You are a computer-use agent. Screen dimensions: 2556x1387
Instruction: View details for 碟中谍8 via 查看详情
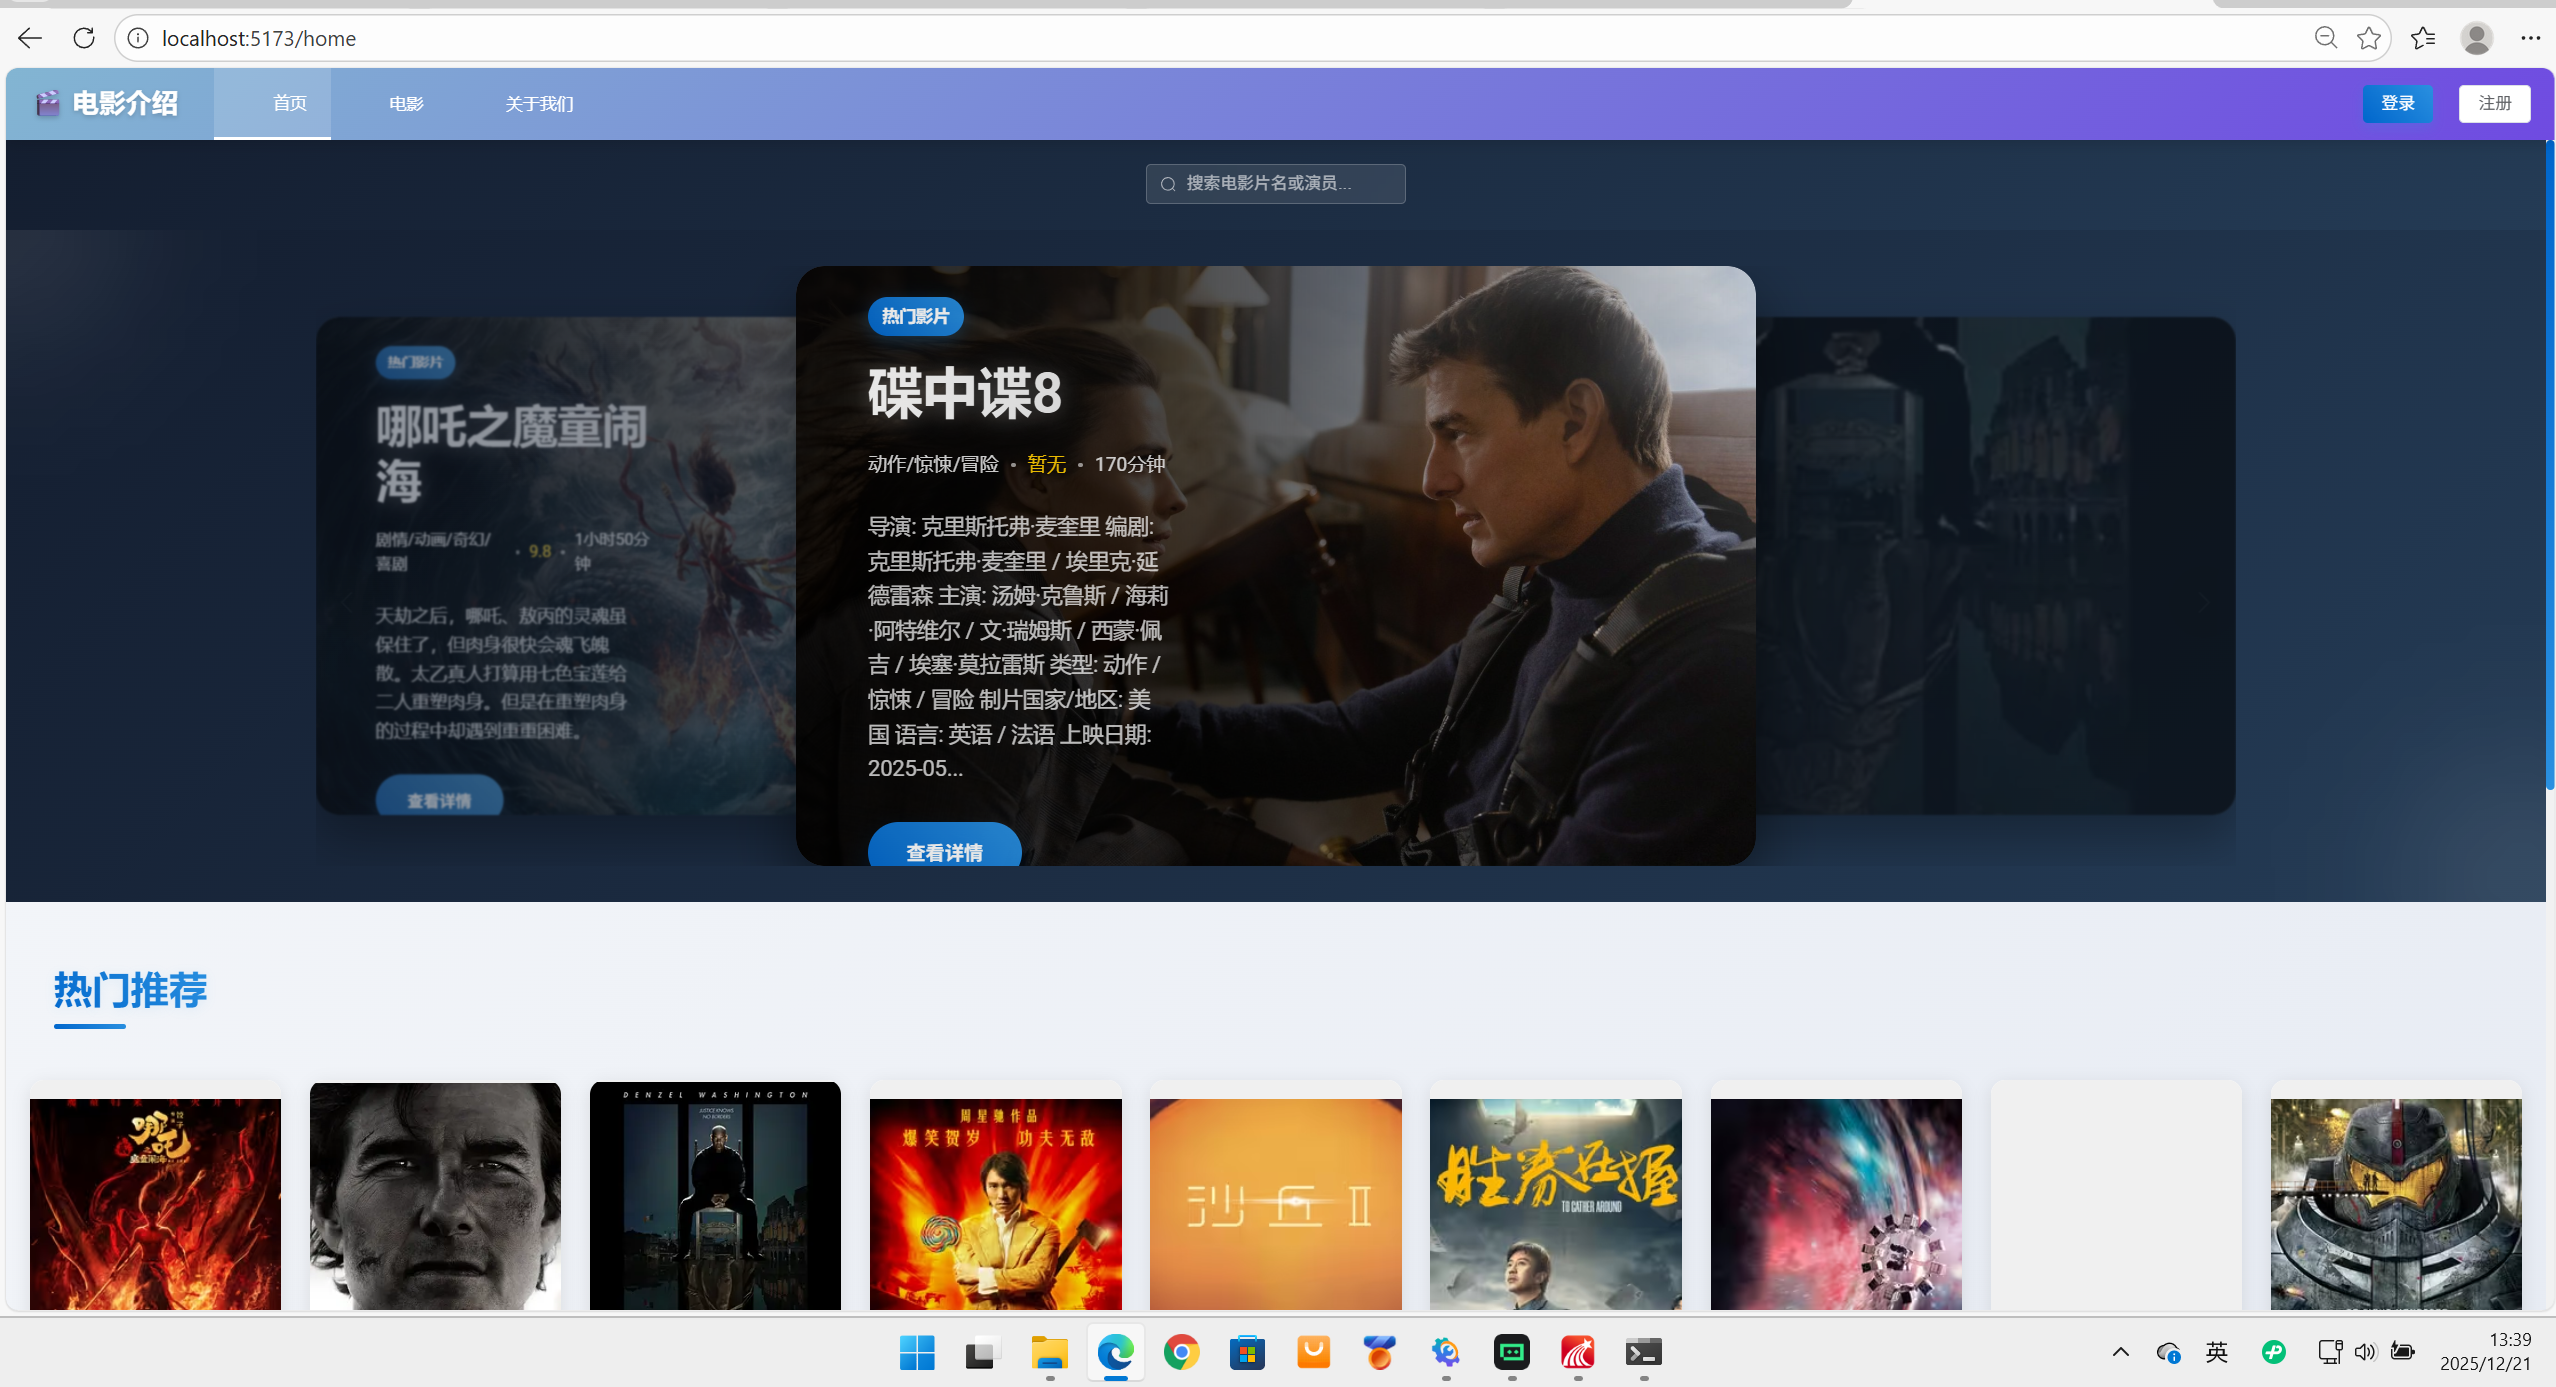click(x=944, y=846)
